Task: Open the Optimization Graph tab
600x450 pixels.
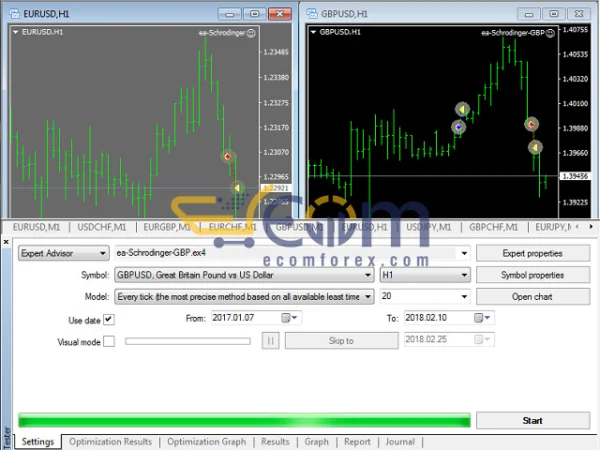Action: 207,442
